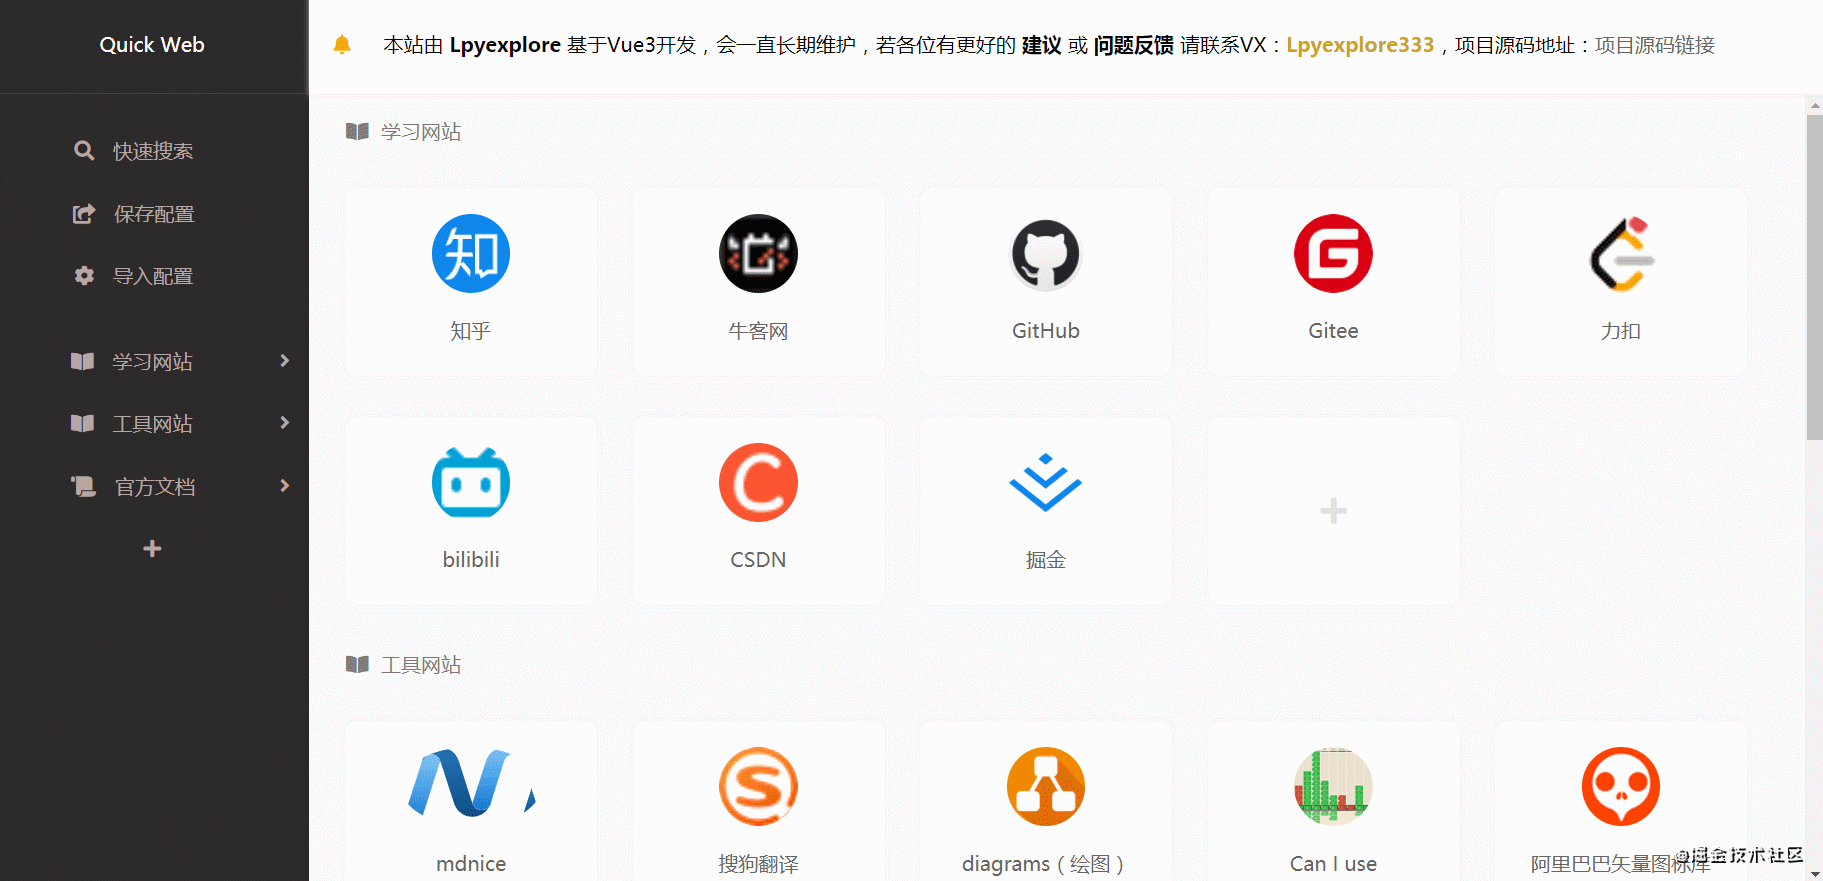The height and width of the screenshot is (881, 1823).
Task: Click the GitHub card label
Action: [1046, 331]
